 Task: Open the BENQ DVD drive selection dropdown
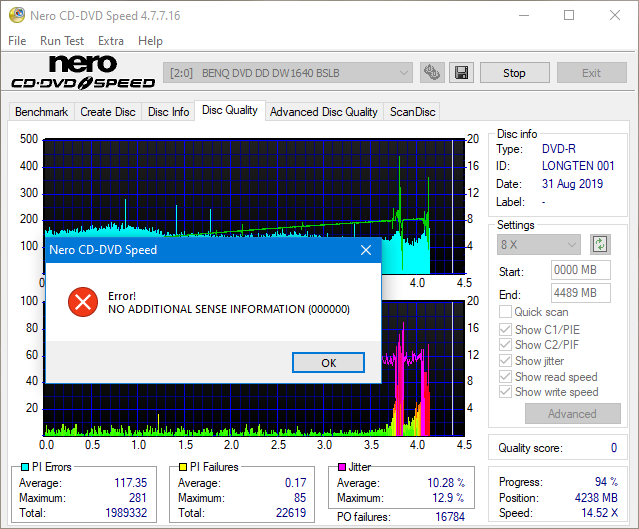tap(288, 73)
